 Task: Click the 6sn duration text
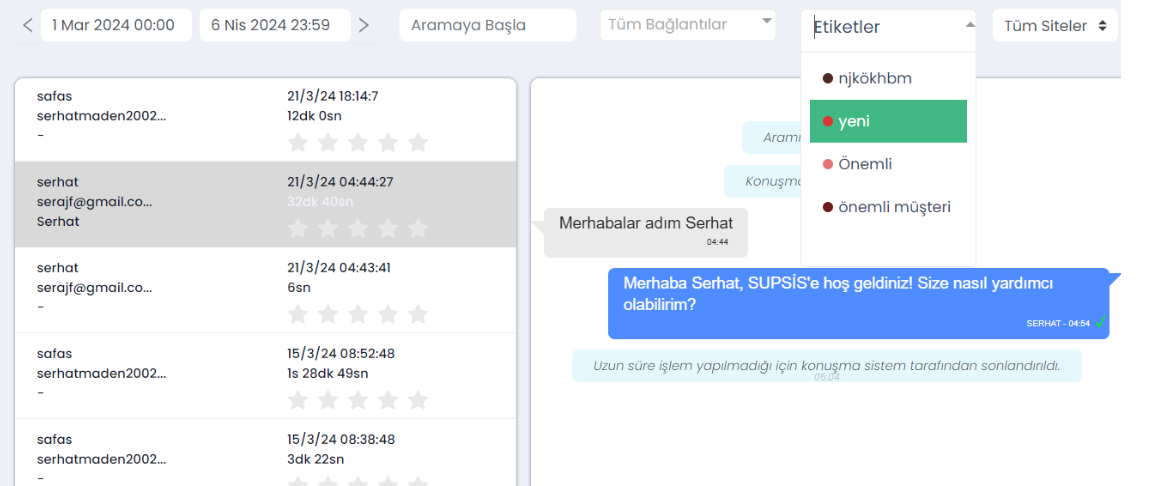click(x=297, y=287)
